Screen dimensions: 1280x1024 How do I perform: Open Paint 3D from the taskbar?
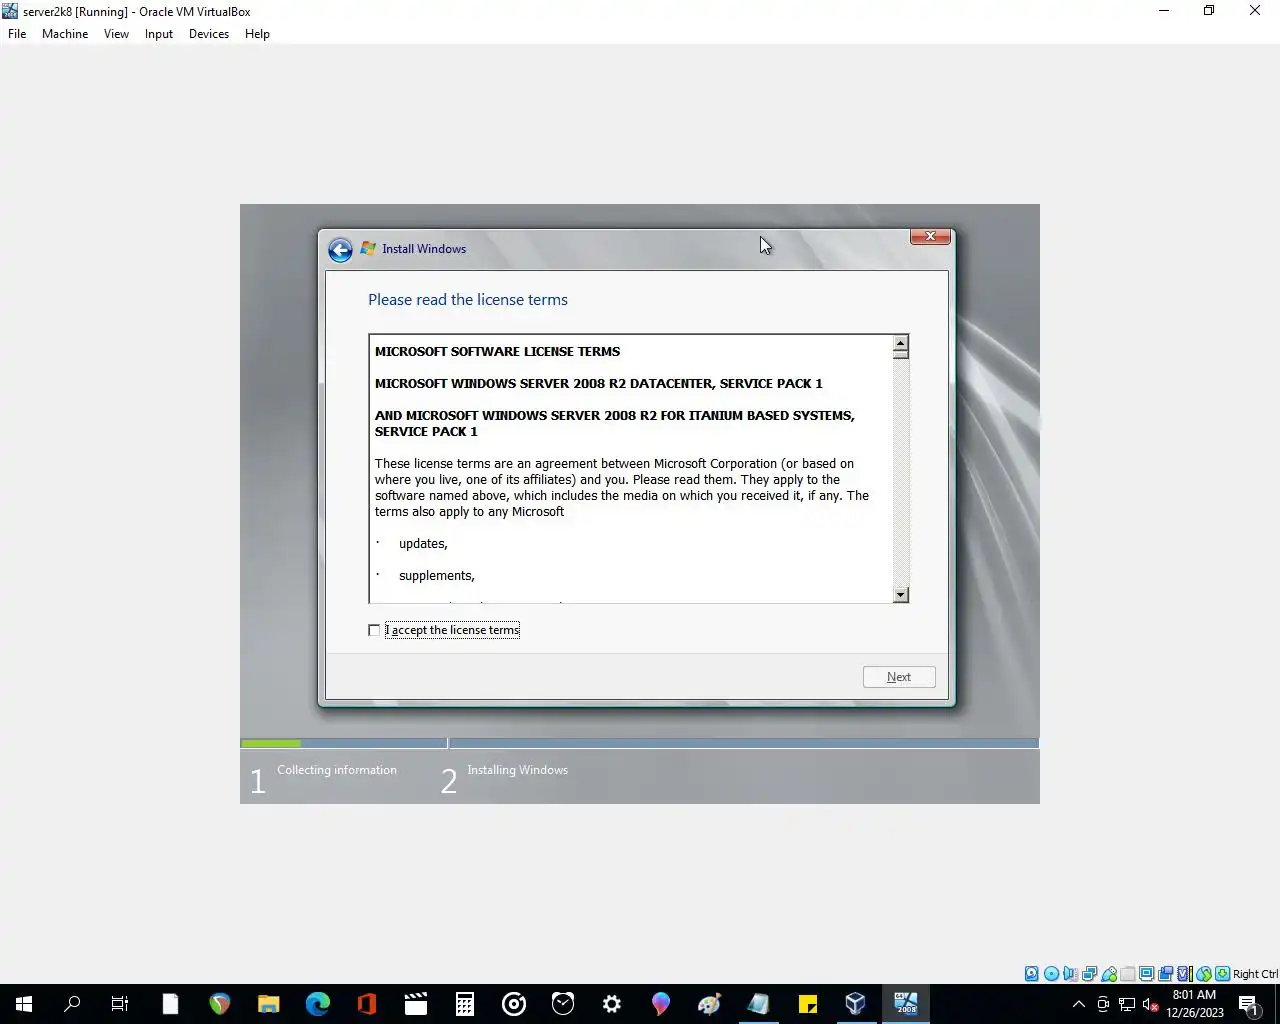click(x=661, y=1004)
